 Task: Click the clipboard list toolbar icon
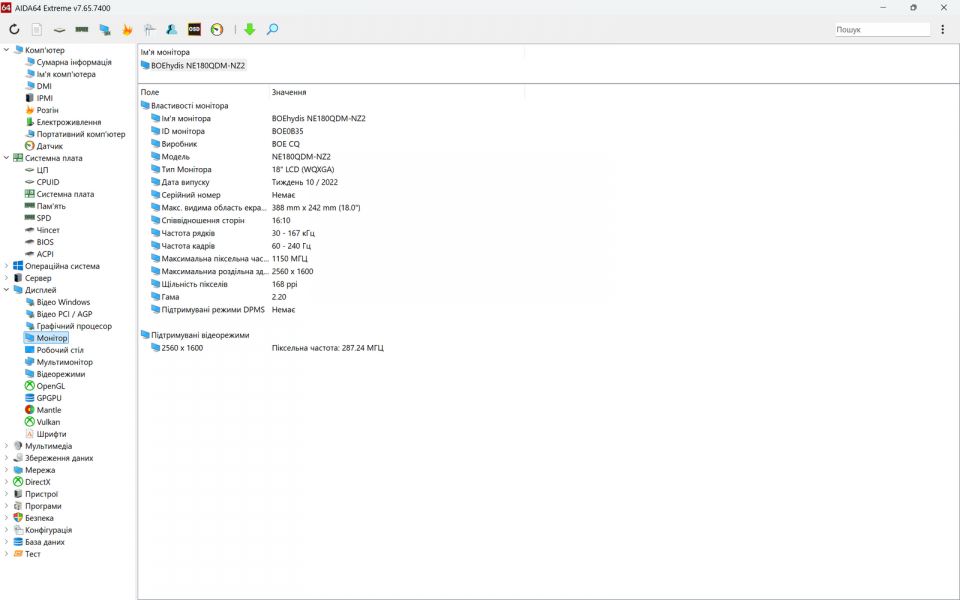point(149,29)
